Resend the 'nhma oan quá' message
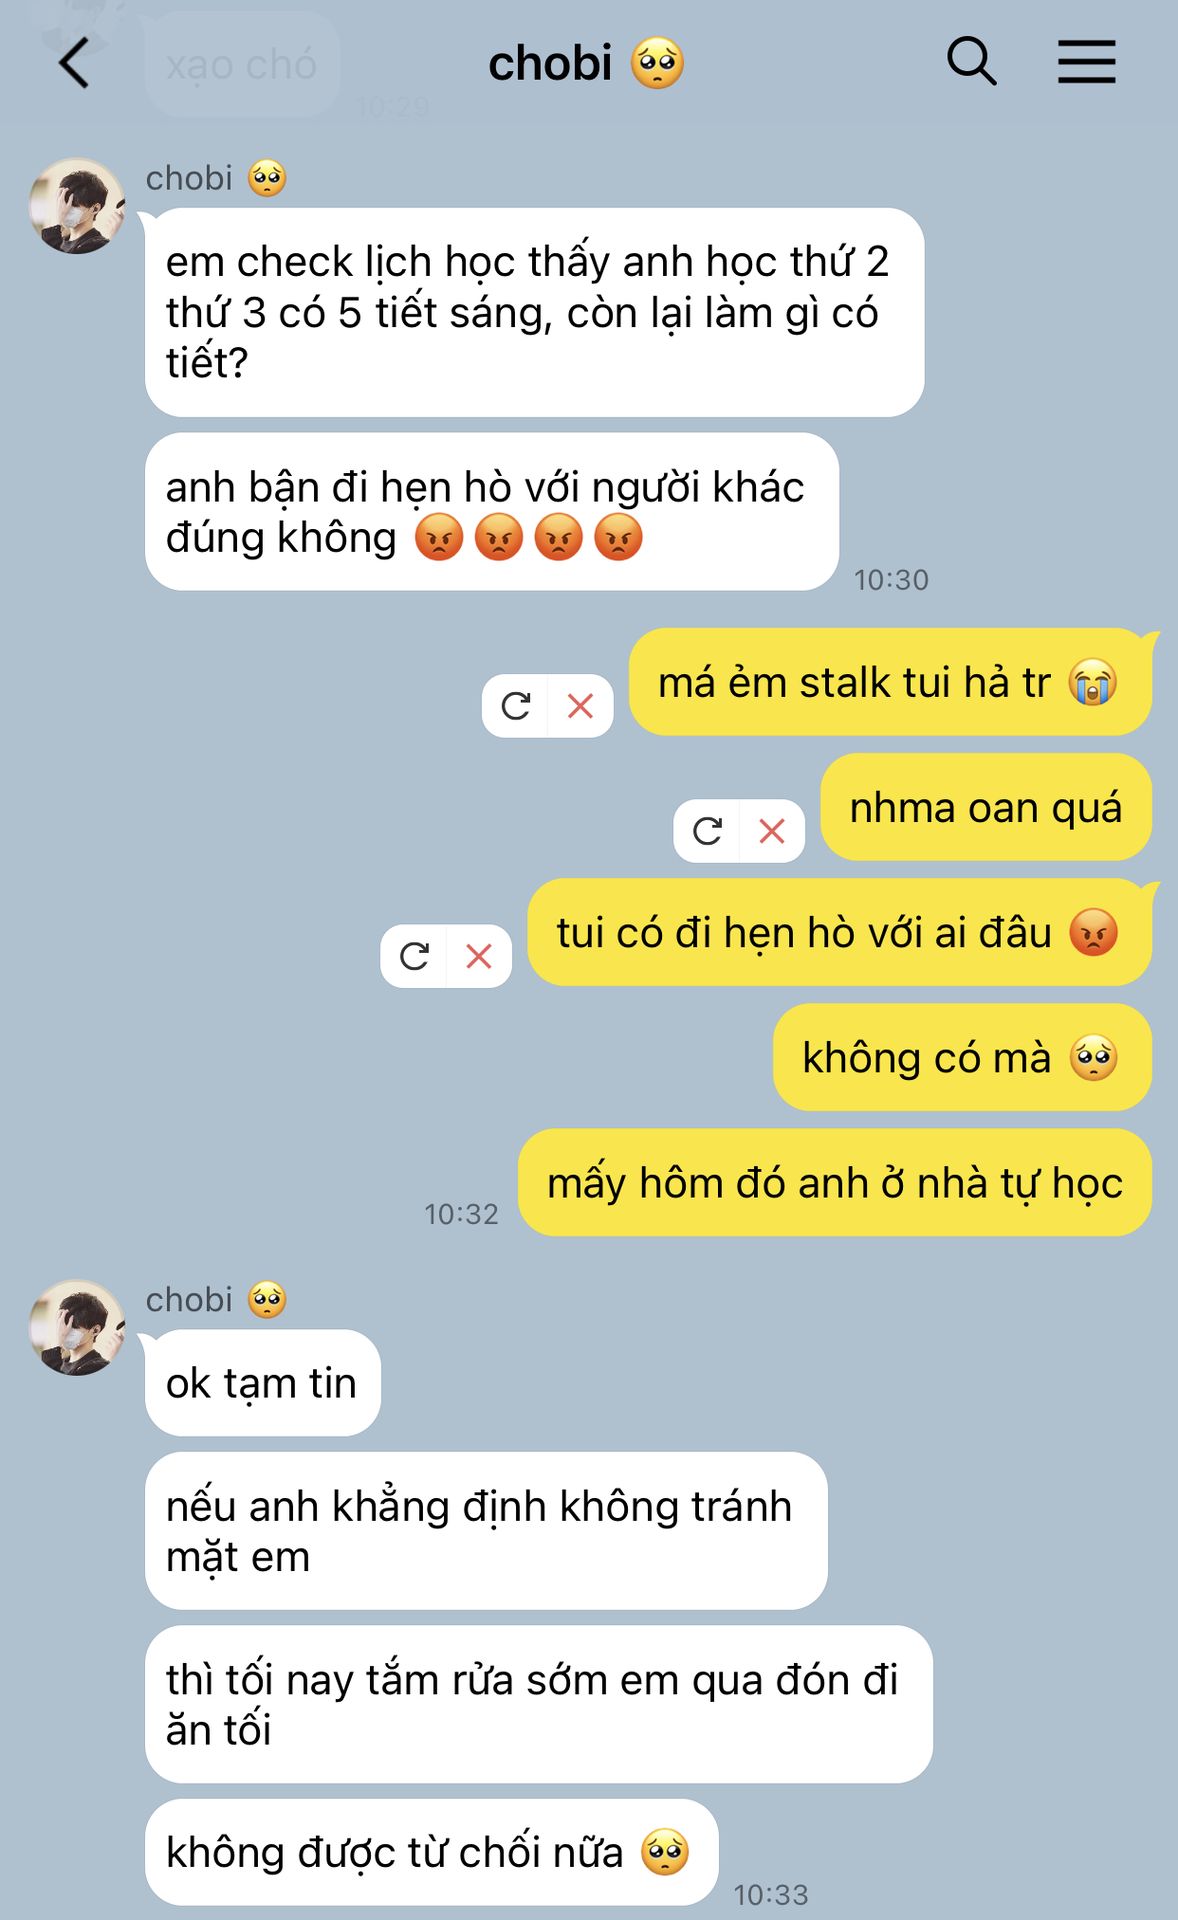 pos(707,831)
